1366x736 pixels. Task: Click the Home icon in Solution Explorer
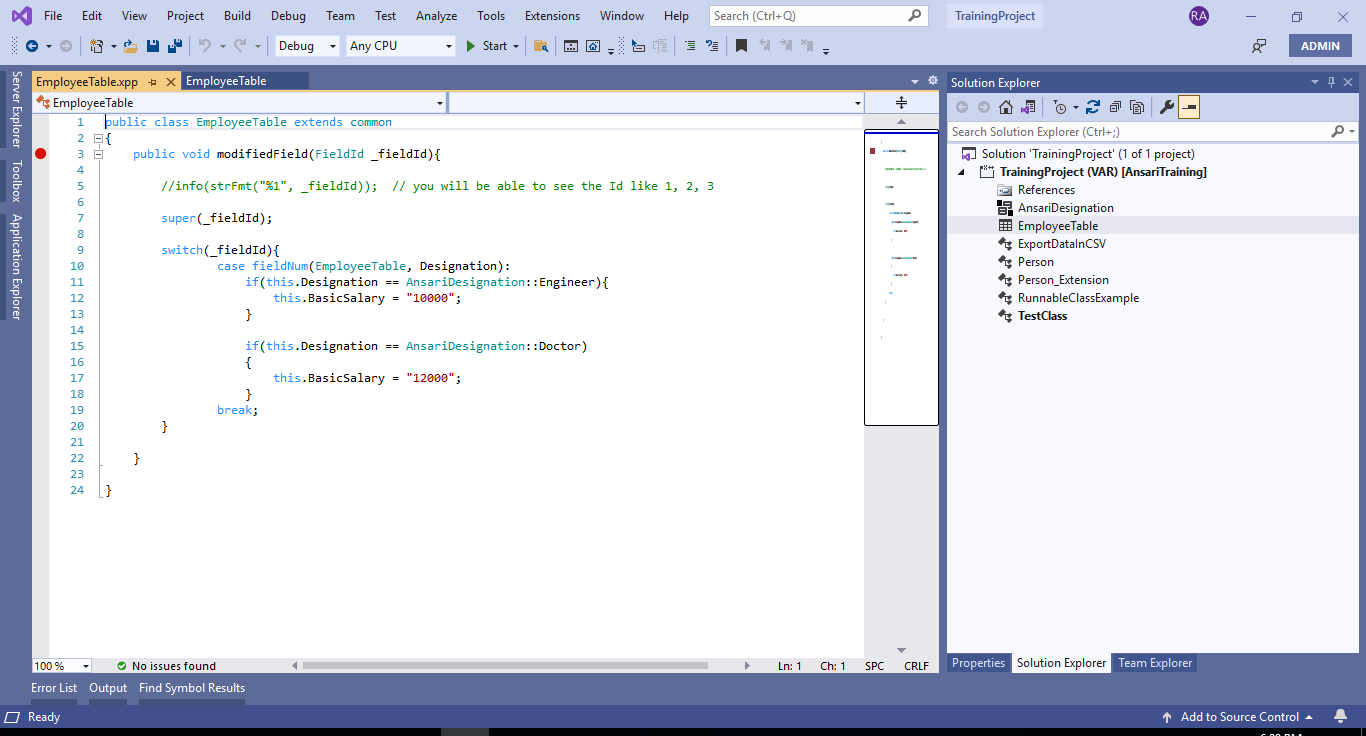(x=1005, y=106)
